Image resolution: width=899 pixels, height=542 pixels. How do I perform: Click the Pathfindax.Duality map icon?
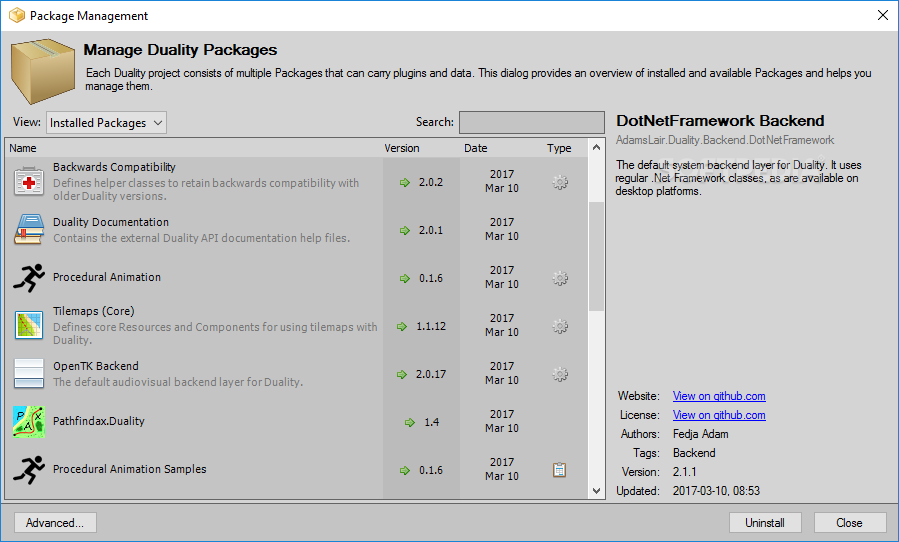click(x=29, y=422)
